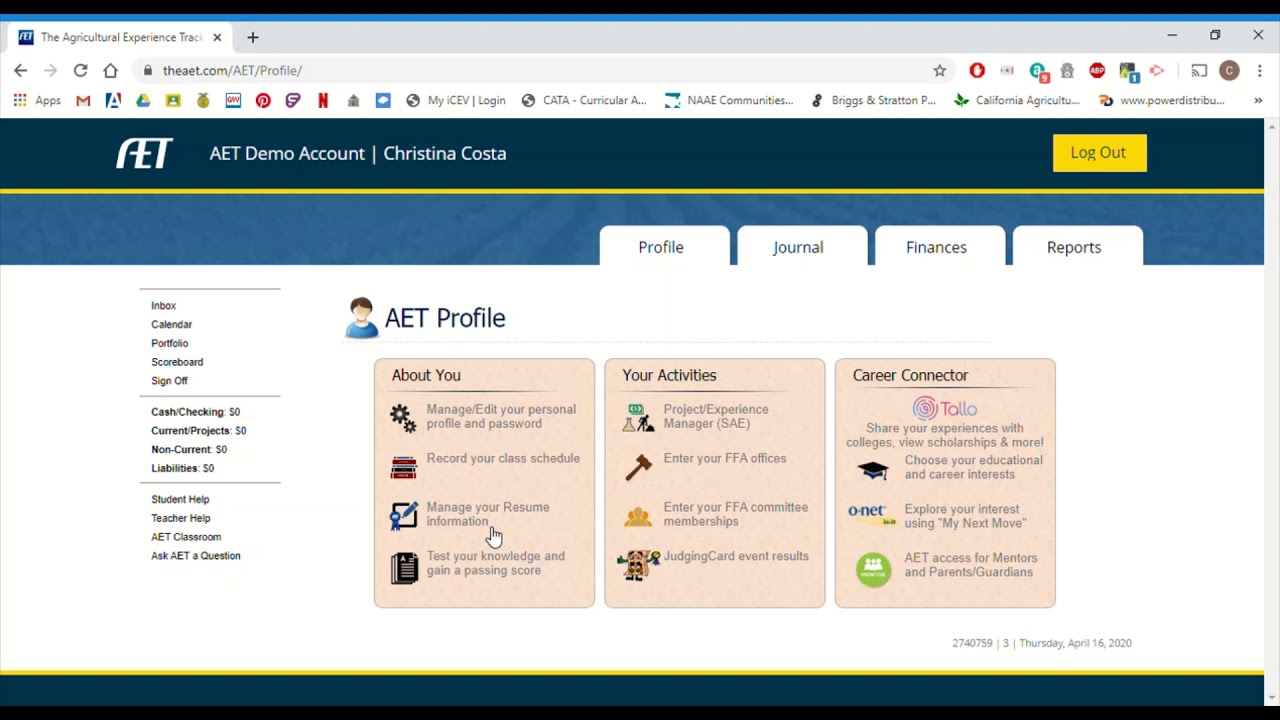
Task: Open AET access for Mentors and Parents/Guardians
Action: [970, 565]
